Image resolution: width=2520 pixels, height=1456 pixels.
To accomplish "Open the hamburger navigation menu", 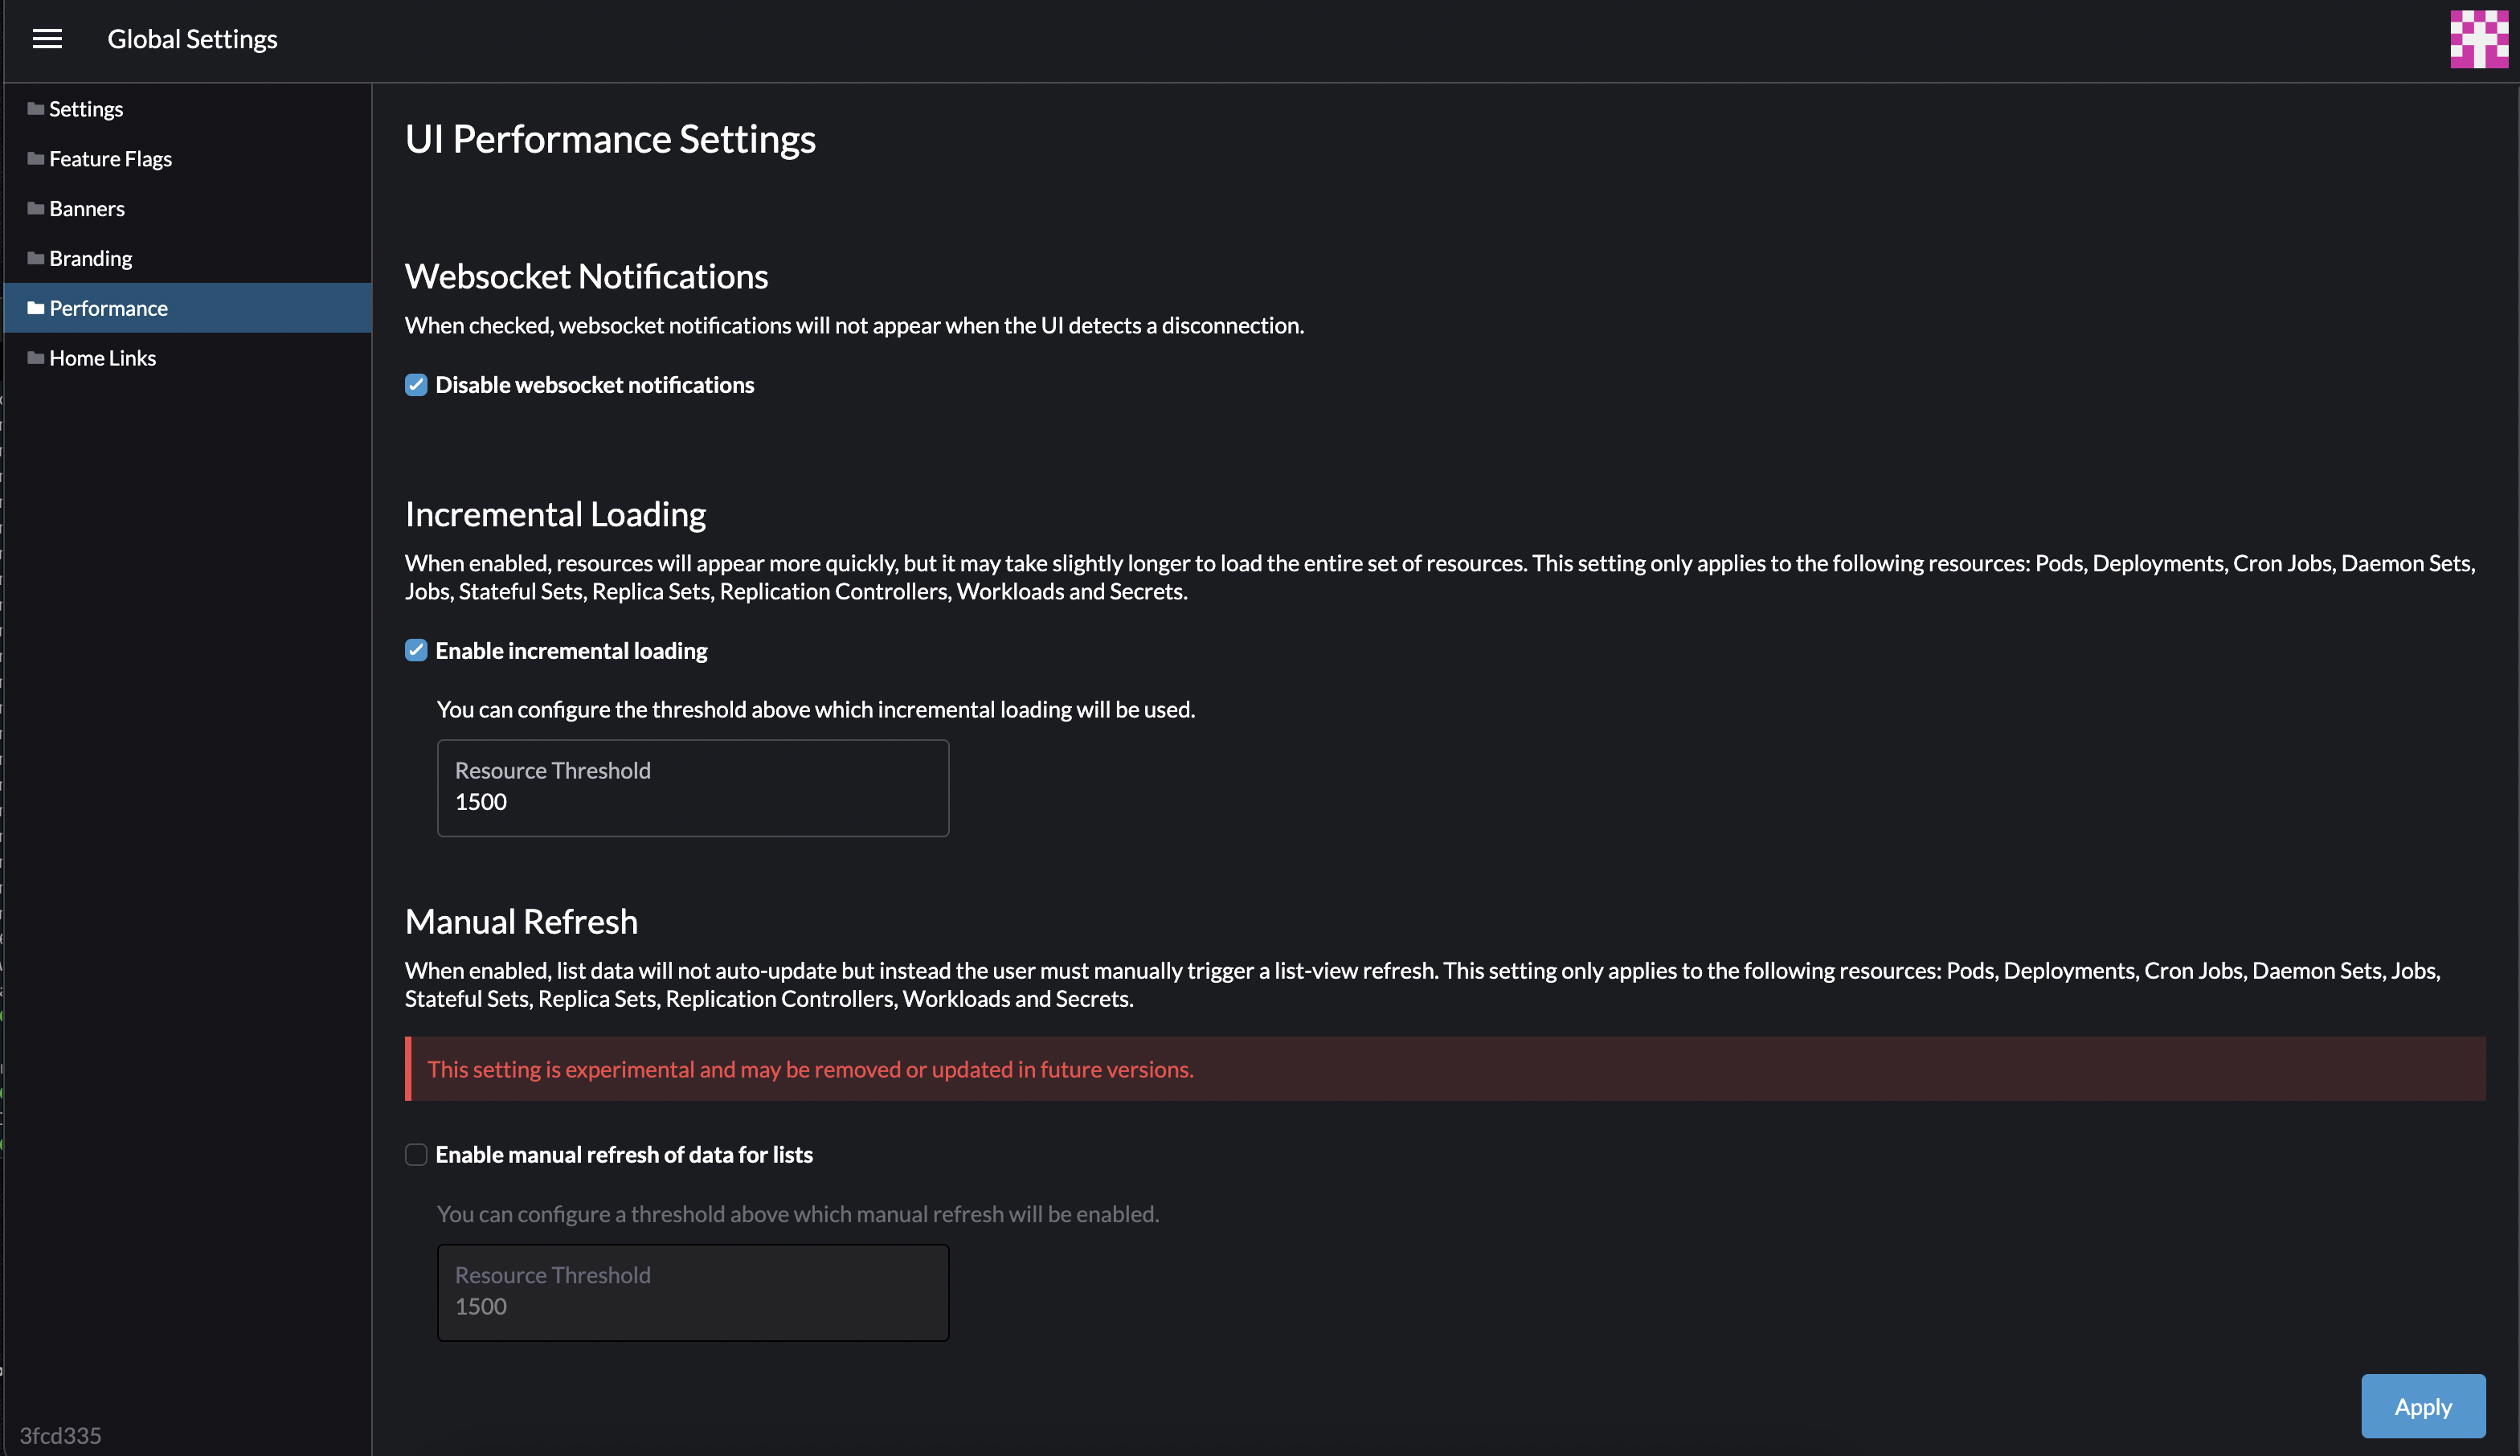I will [x=47, y=38].
